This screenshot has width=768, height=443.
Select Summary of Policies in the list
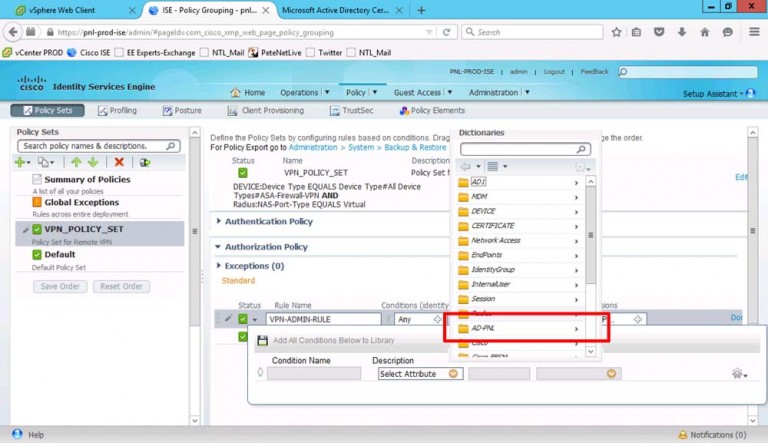click(87, 179)
